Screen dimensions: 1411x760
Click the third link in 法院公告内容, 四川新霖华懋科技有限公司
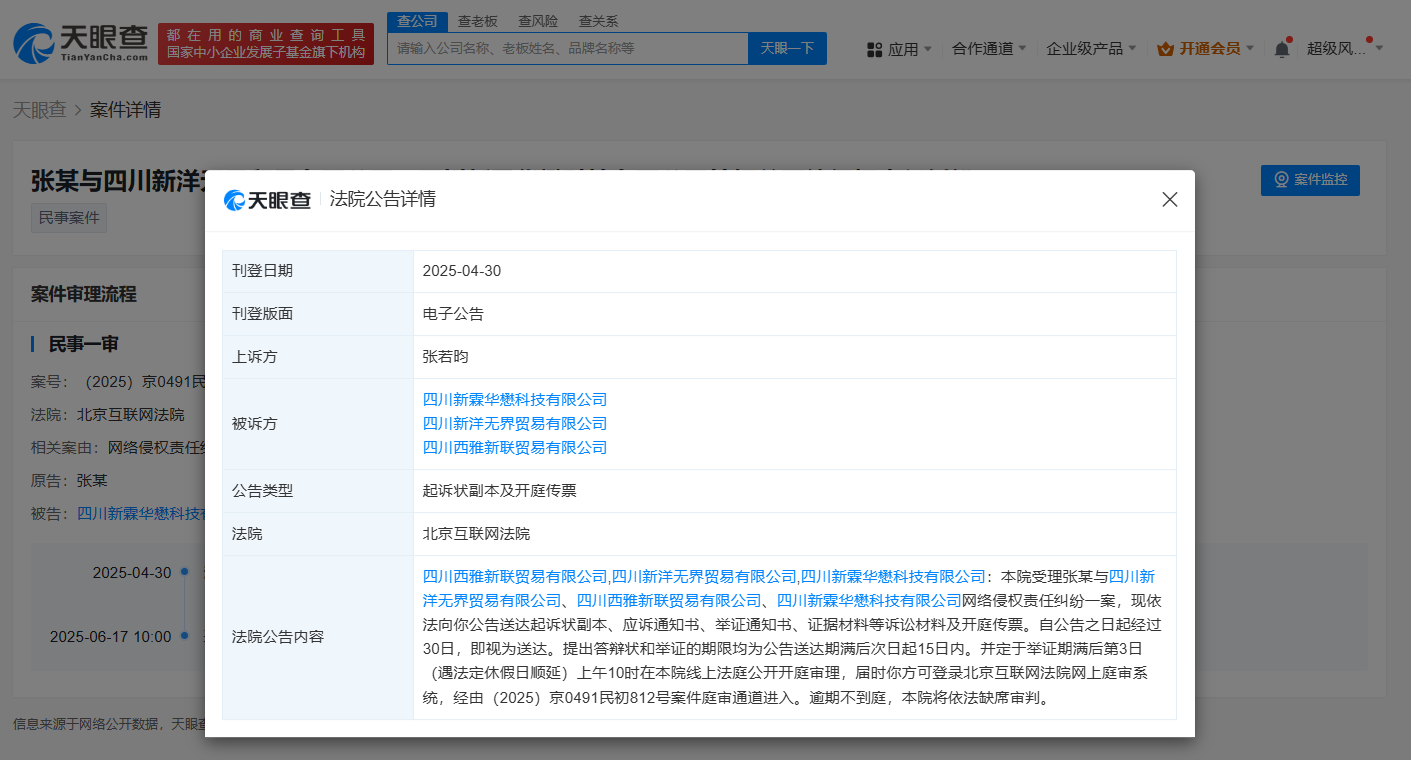894,576
